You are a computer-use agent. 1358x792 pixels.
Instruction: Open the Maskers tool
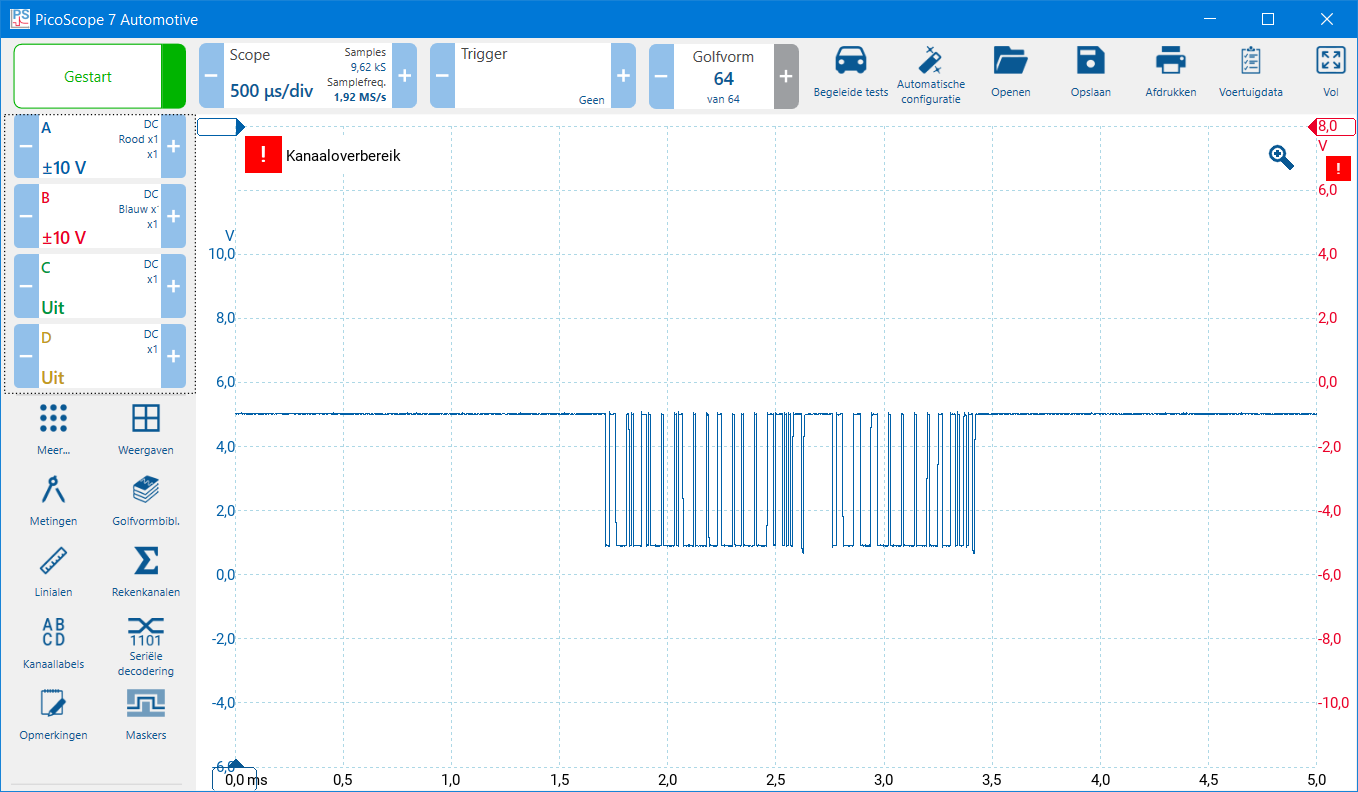point(146,705)
